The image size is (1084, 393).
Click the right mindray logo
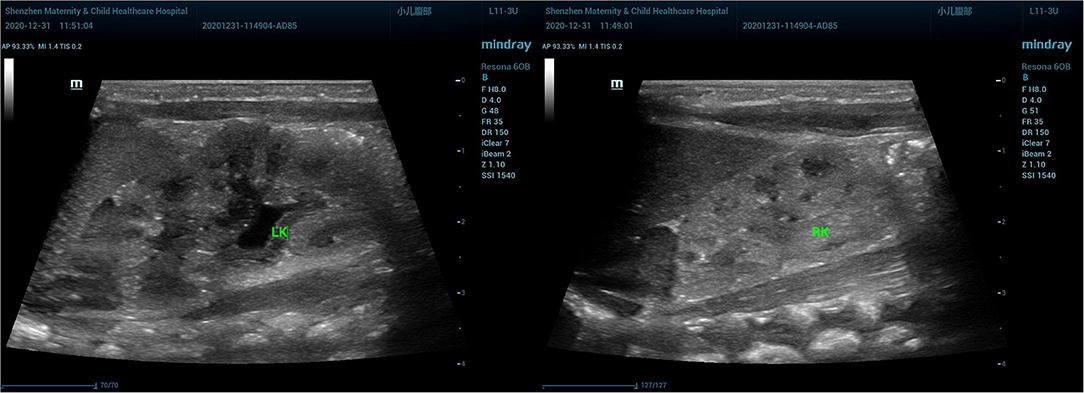(x=1047, y=46)
